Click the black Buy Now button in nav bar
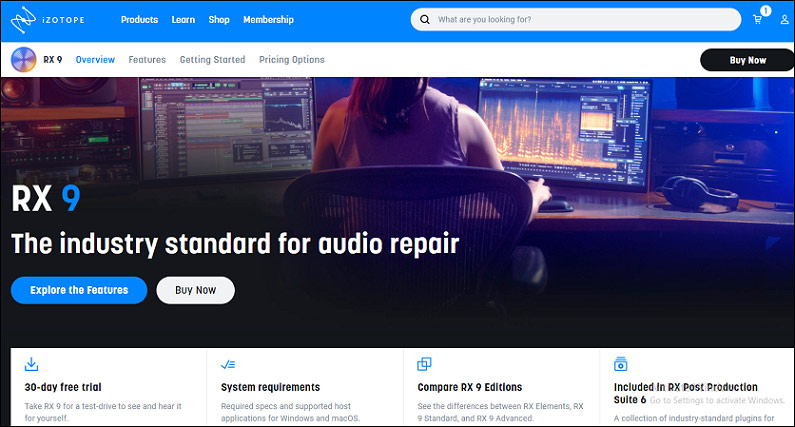The width and height of the screenshot is (795, 427). 747,60
